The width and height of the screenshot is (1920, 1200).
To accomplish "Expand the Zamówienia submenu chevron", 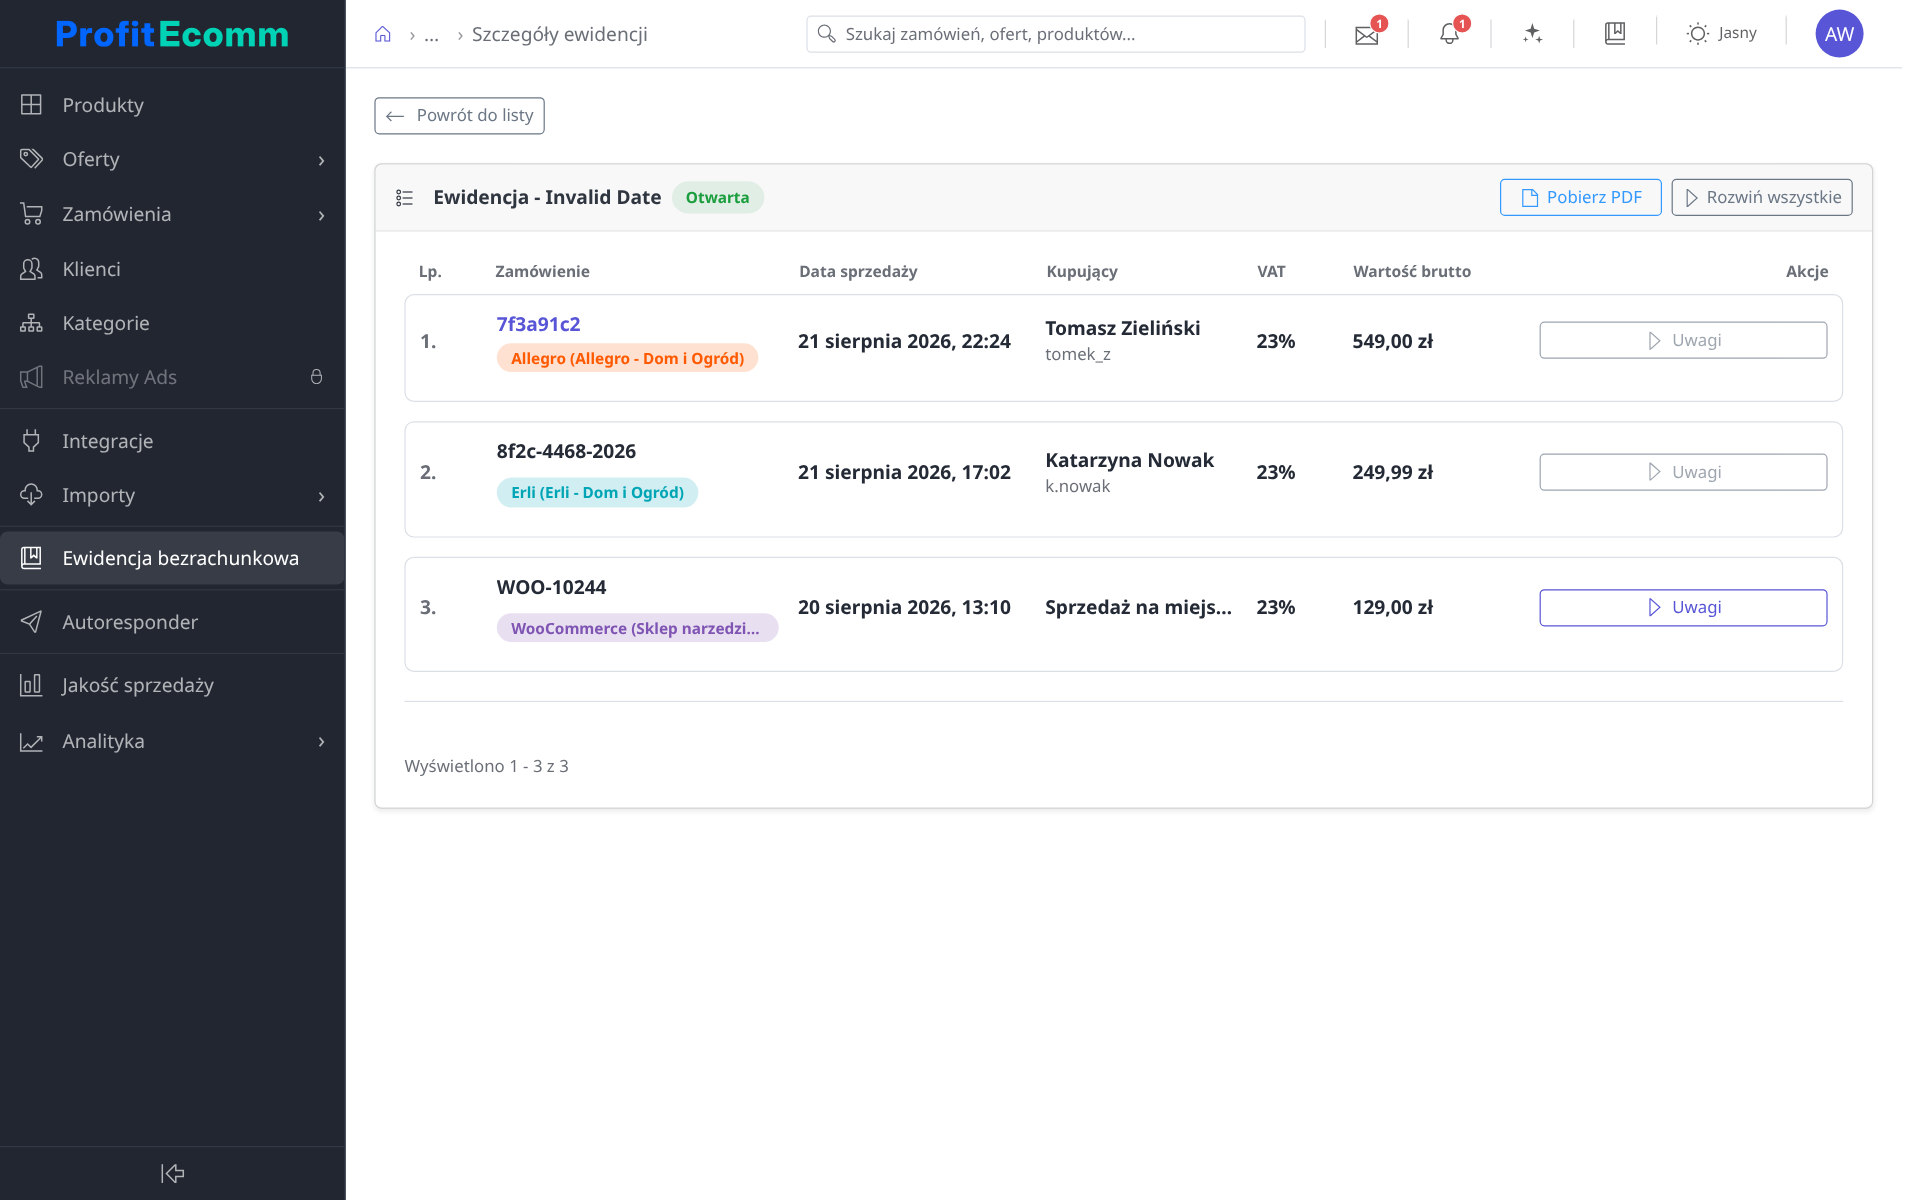I will pyautogui.click(x=321, y=215).
